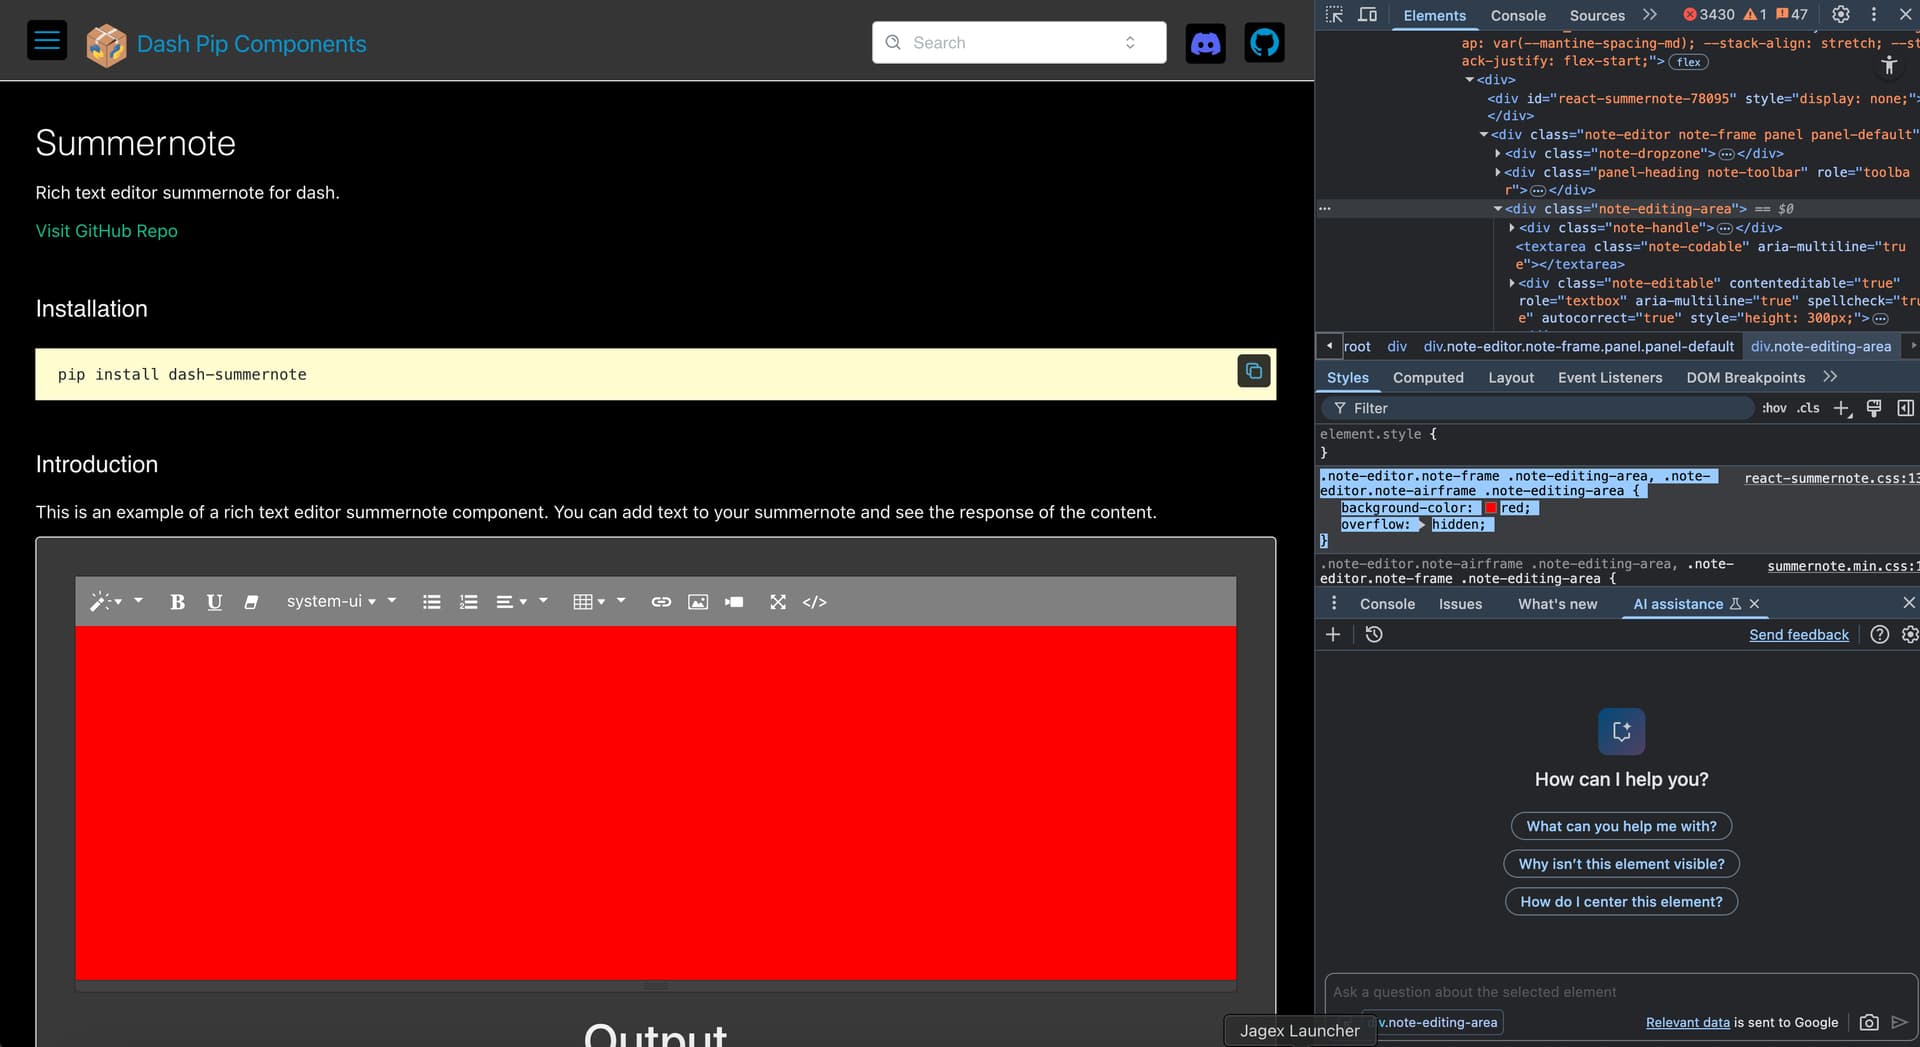1920x1047 pixels.
Task: Insert a video into the editor
Action: pyautogui.click(x=735, y=601)
